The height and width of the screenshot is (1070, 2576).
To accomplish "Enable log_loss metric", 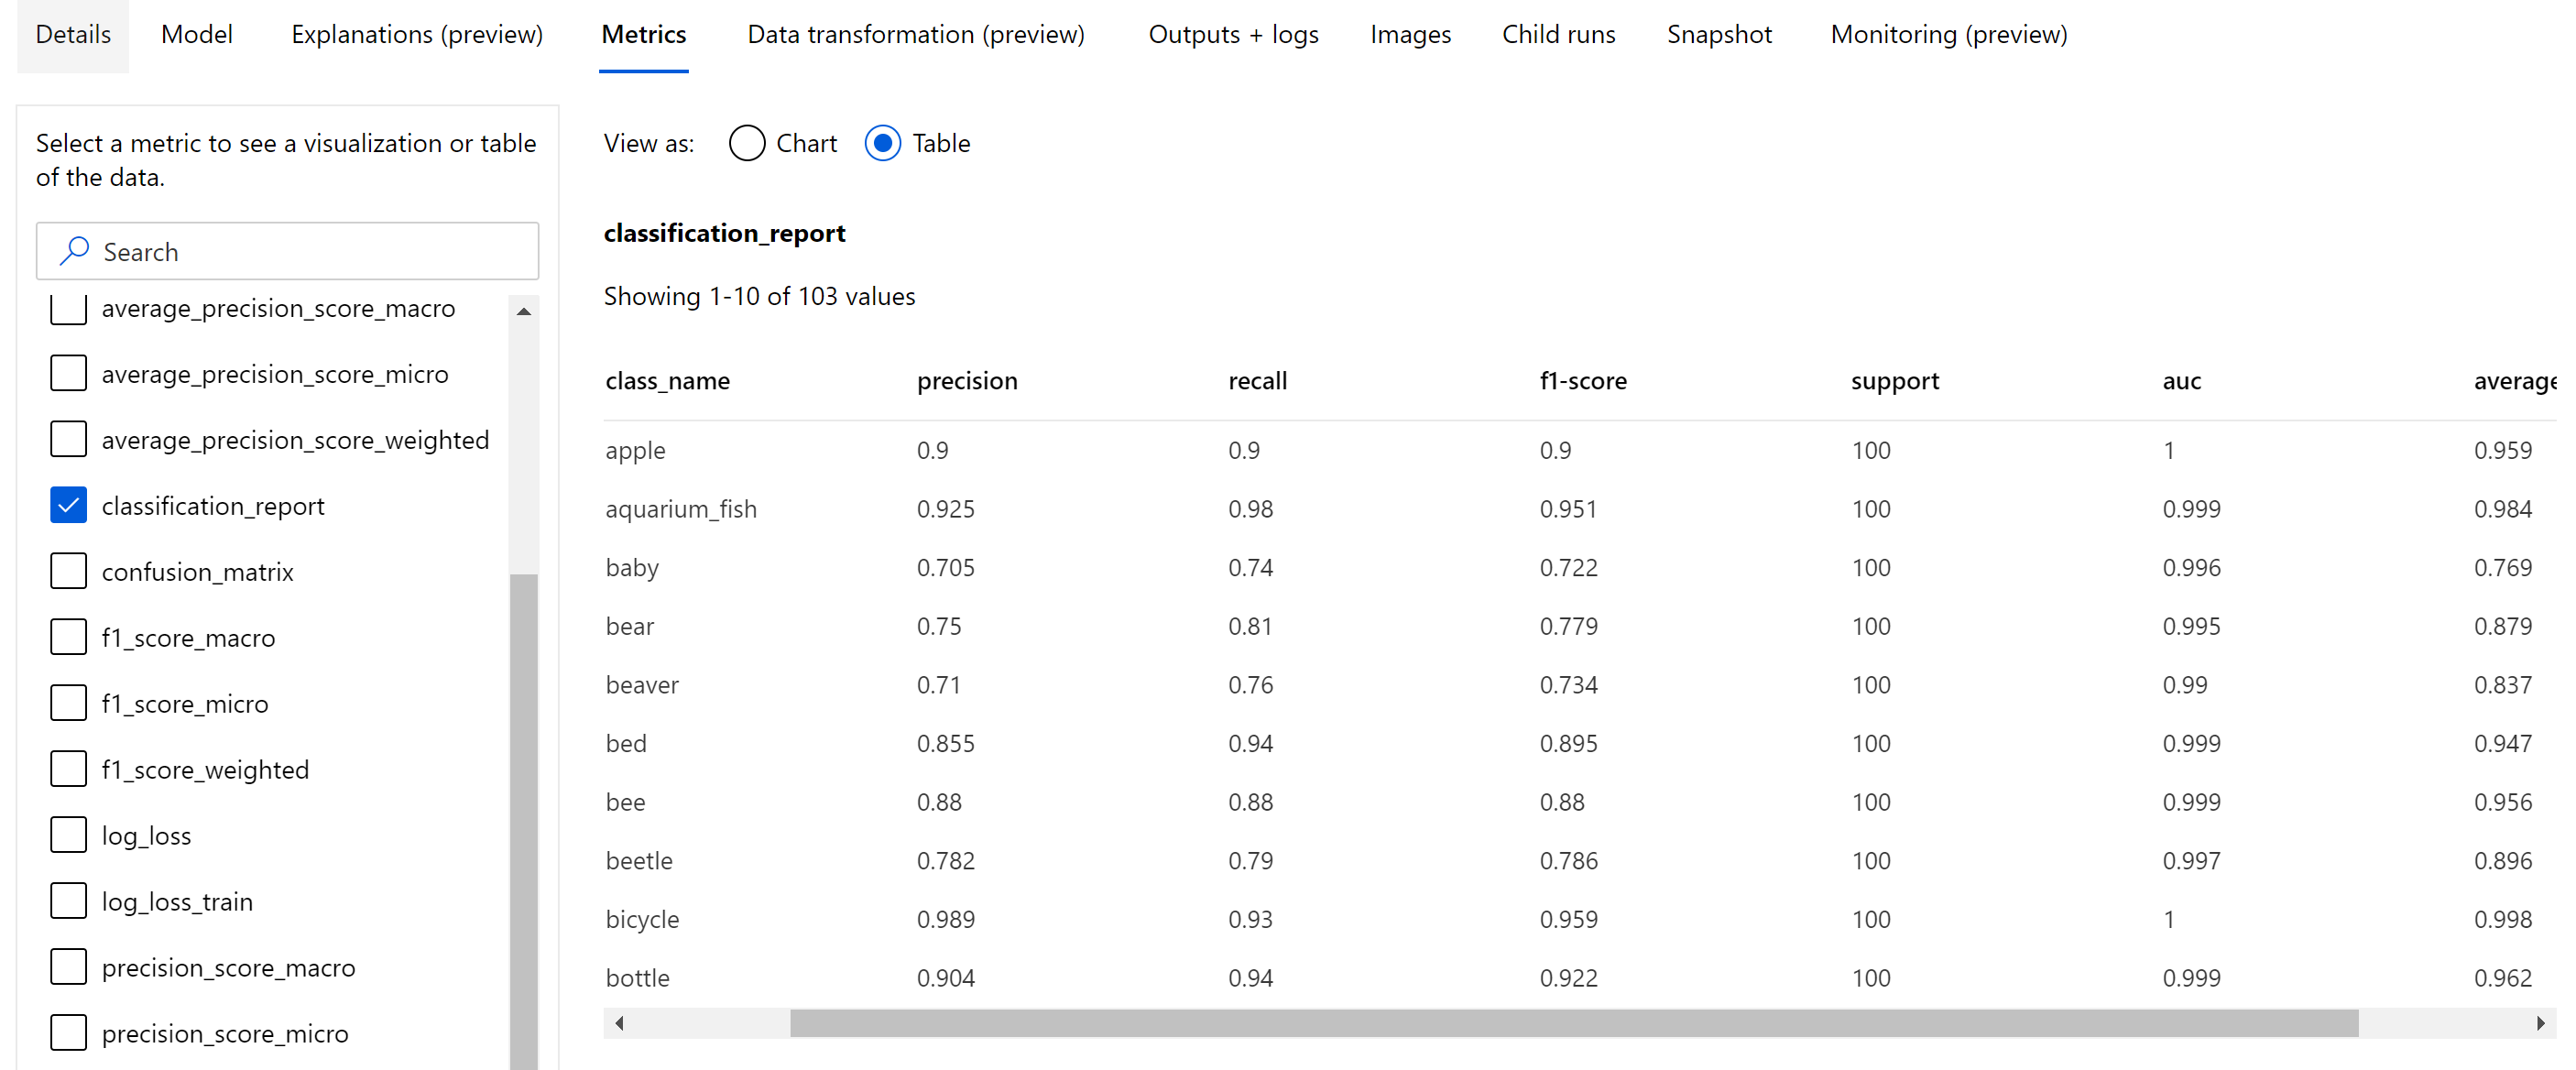I will click(66, 835).
